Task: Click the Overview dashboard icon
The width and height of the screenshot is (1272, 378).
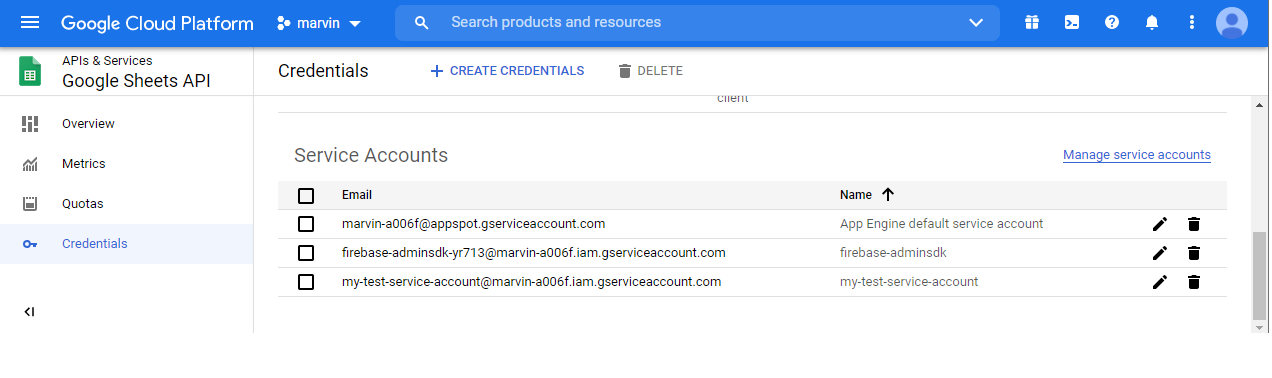Action: (x=30, y=124)
